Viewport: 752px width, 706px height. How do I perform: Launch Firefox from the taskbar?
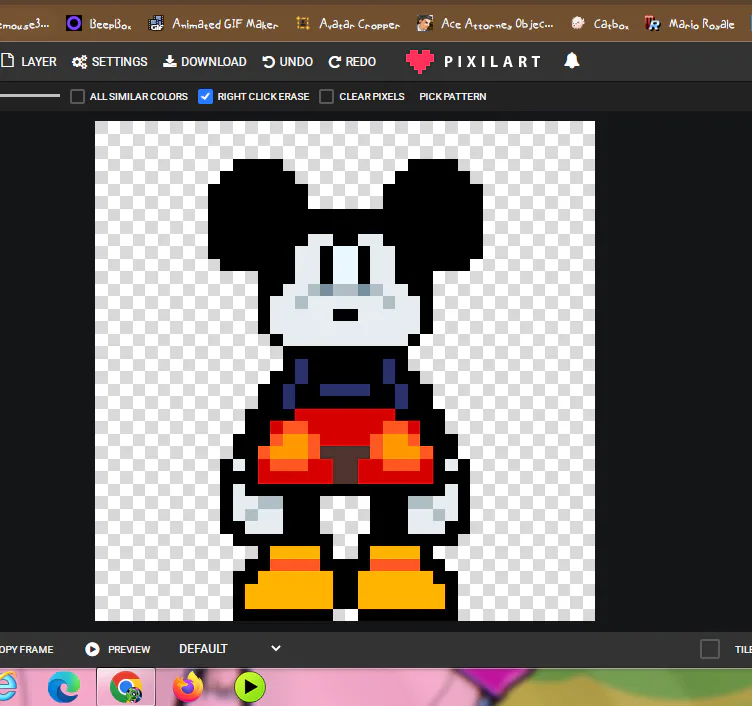[188, 687]
